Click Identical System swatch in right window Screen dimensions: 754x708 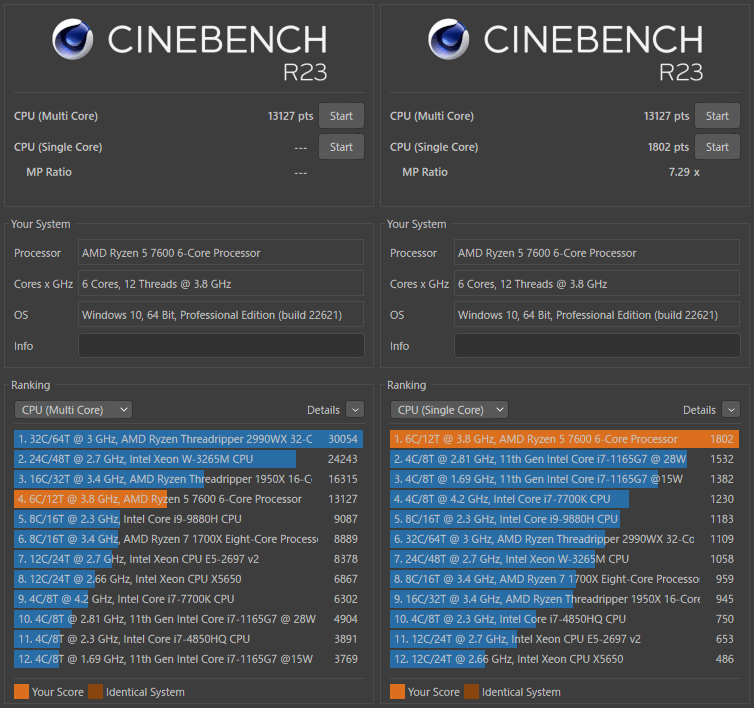pos(471,692)
